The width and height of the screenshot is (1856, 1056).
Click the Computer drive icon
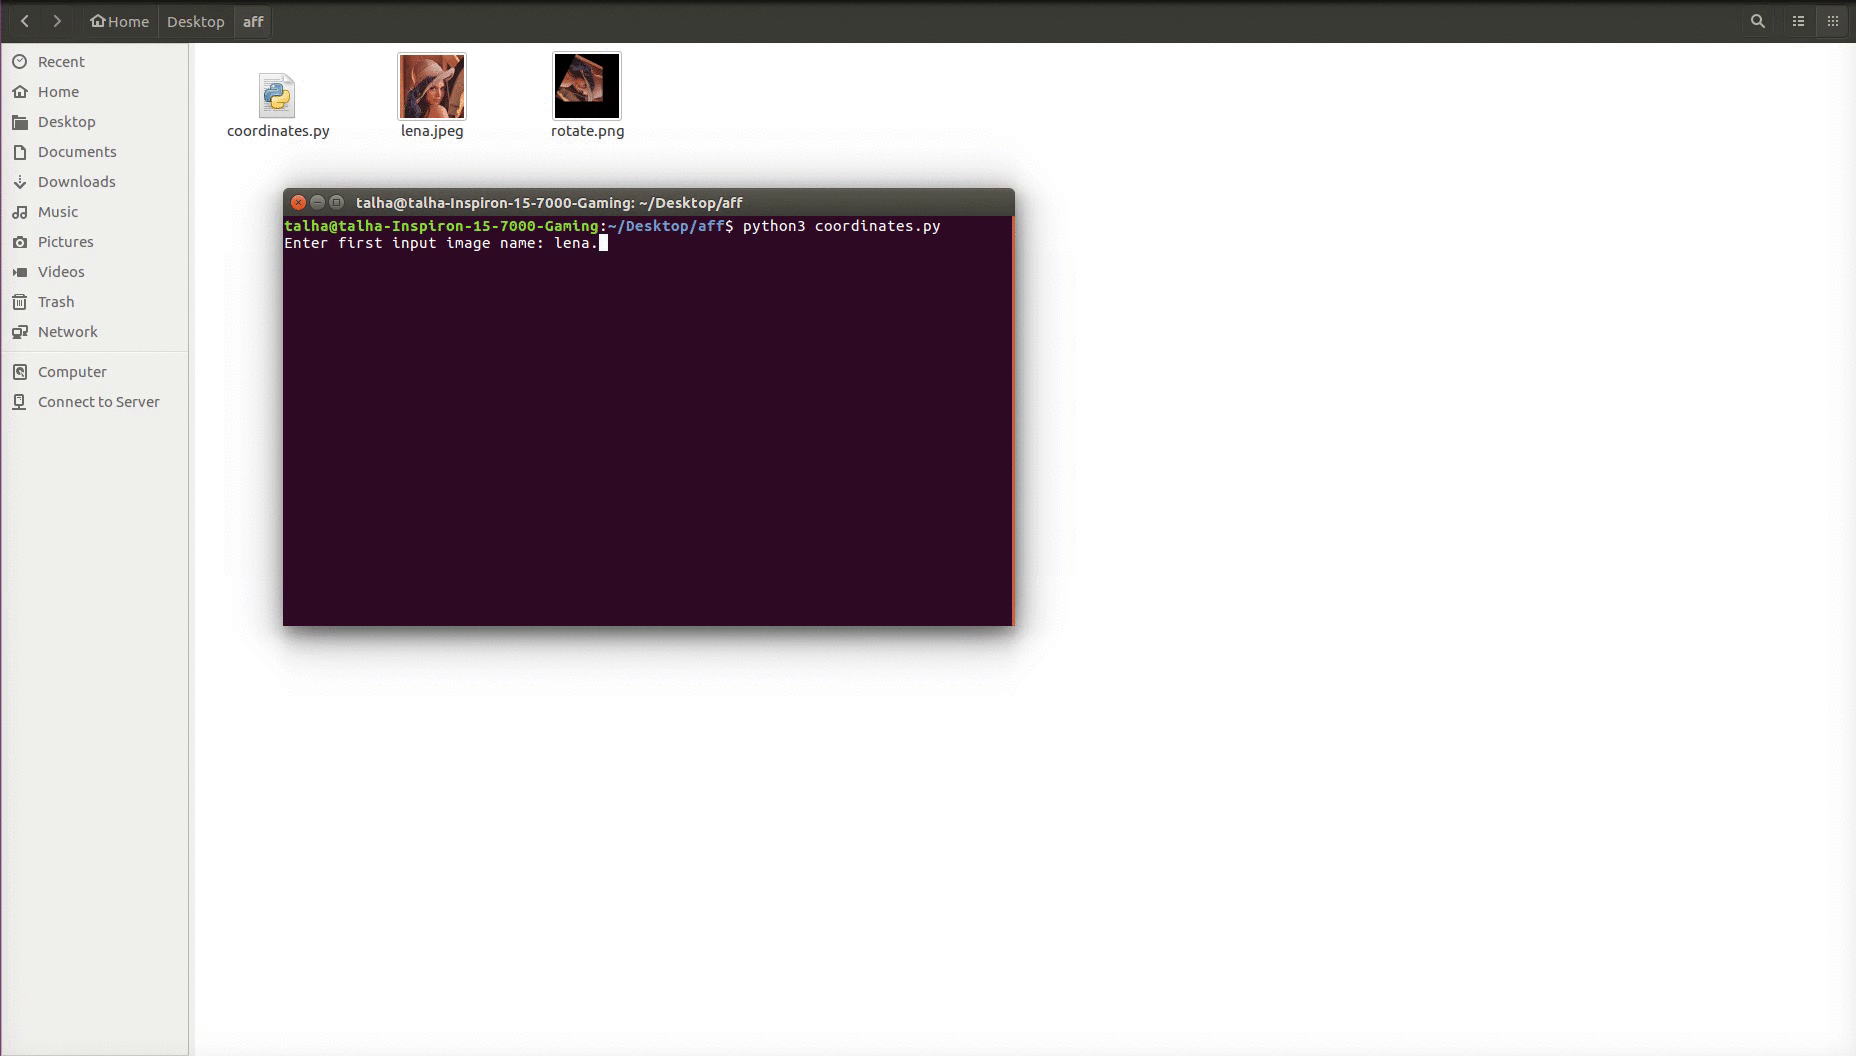20,372
